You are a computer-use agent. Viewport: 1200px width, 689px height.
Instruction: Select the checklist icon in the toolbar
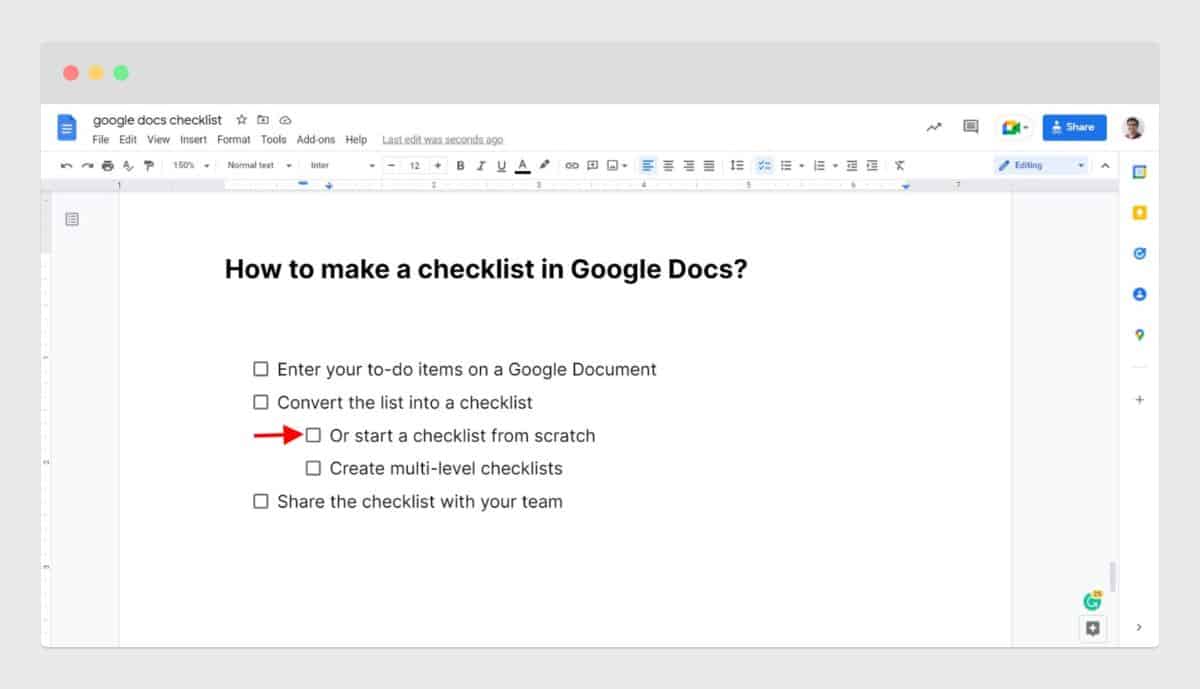pyautogui.click(x=764, y=165)
